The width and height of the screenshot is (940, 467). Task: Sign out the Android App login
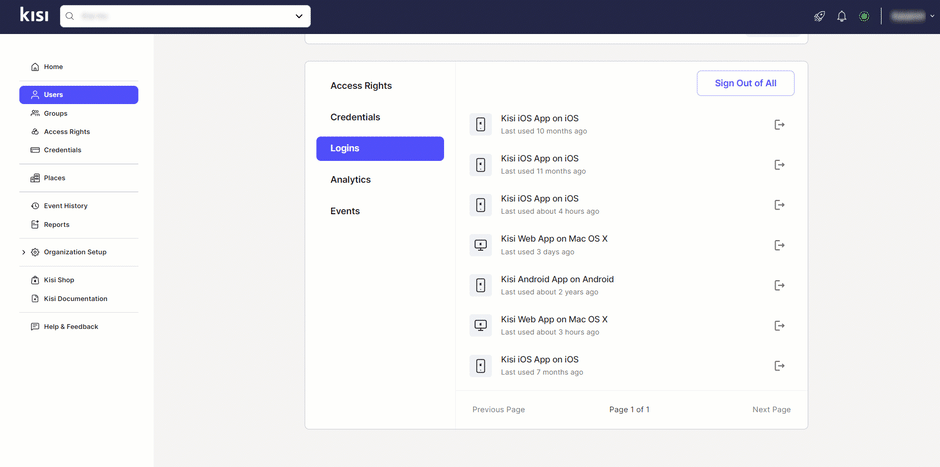click(x=779, y=285)
